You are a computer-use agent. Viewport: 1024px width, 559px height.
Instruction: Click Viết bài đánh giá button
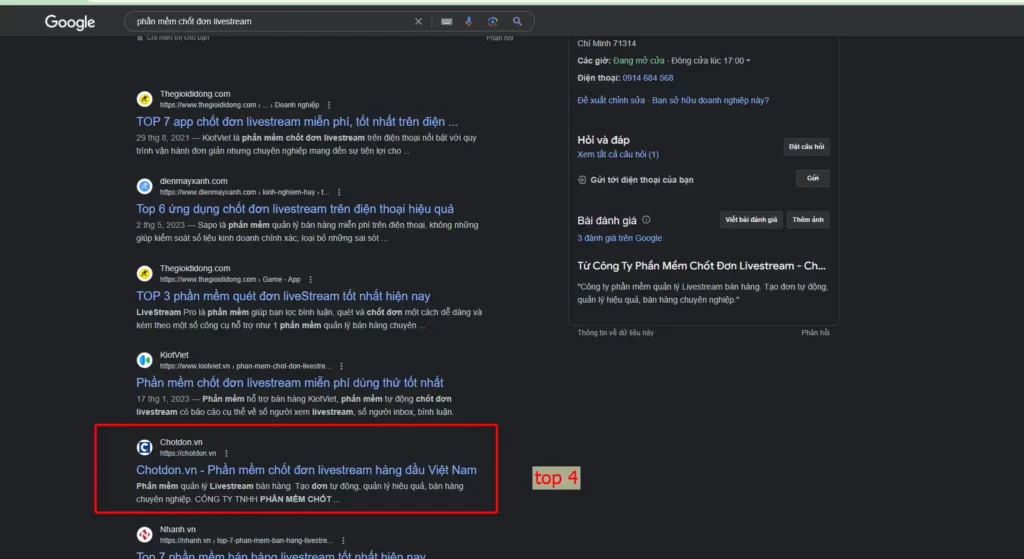click(751, 220)
